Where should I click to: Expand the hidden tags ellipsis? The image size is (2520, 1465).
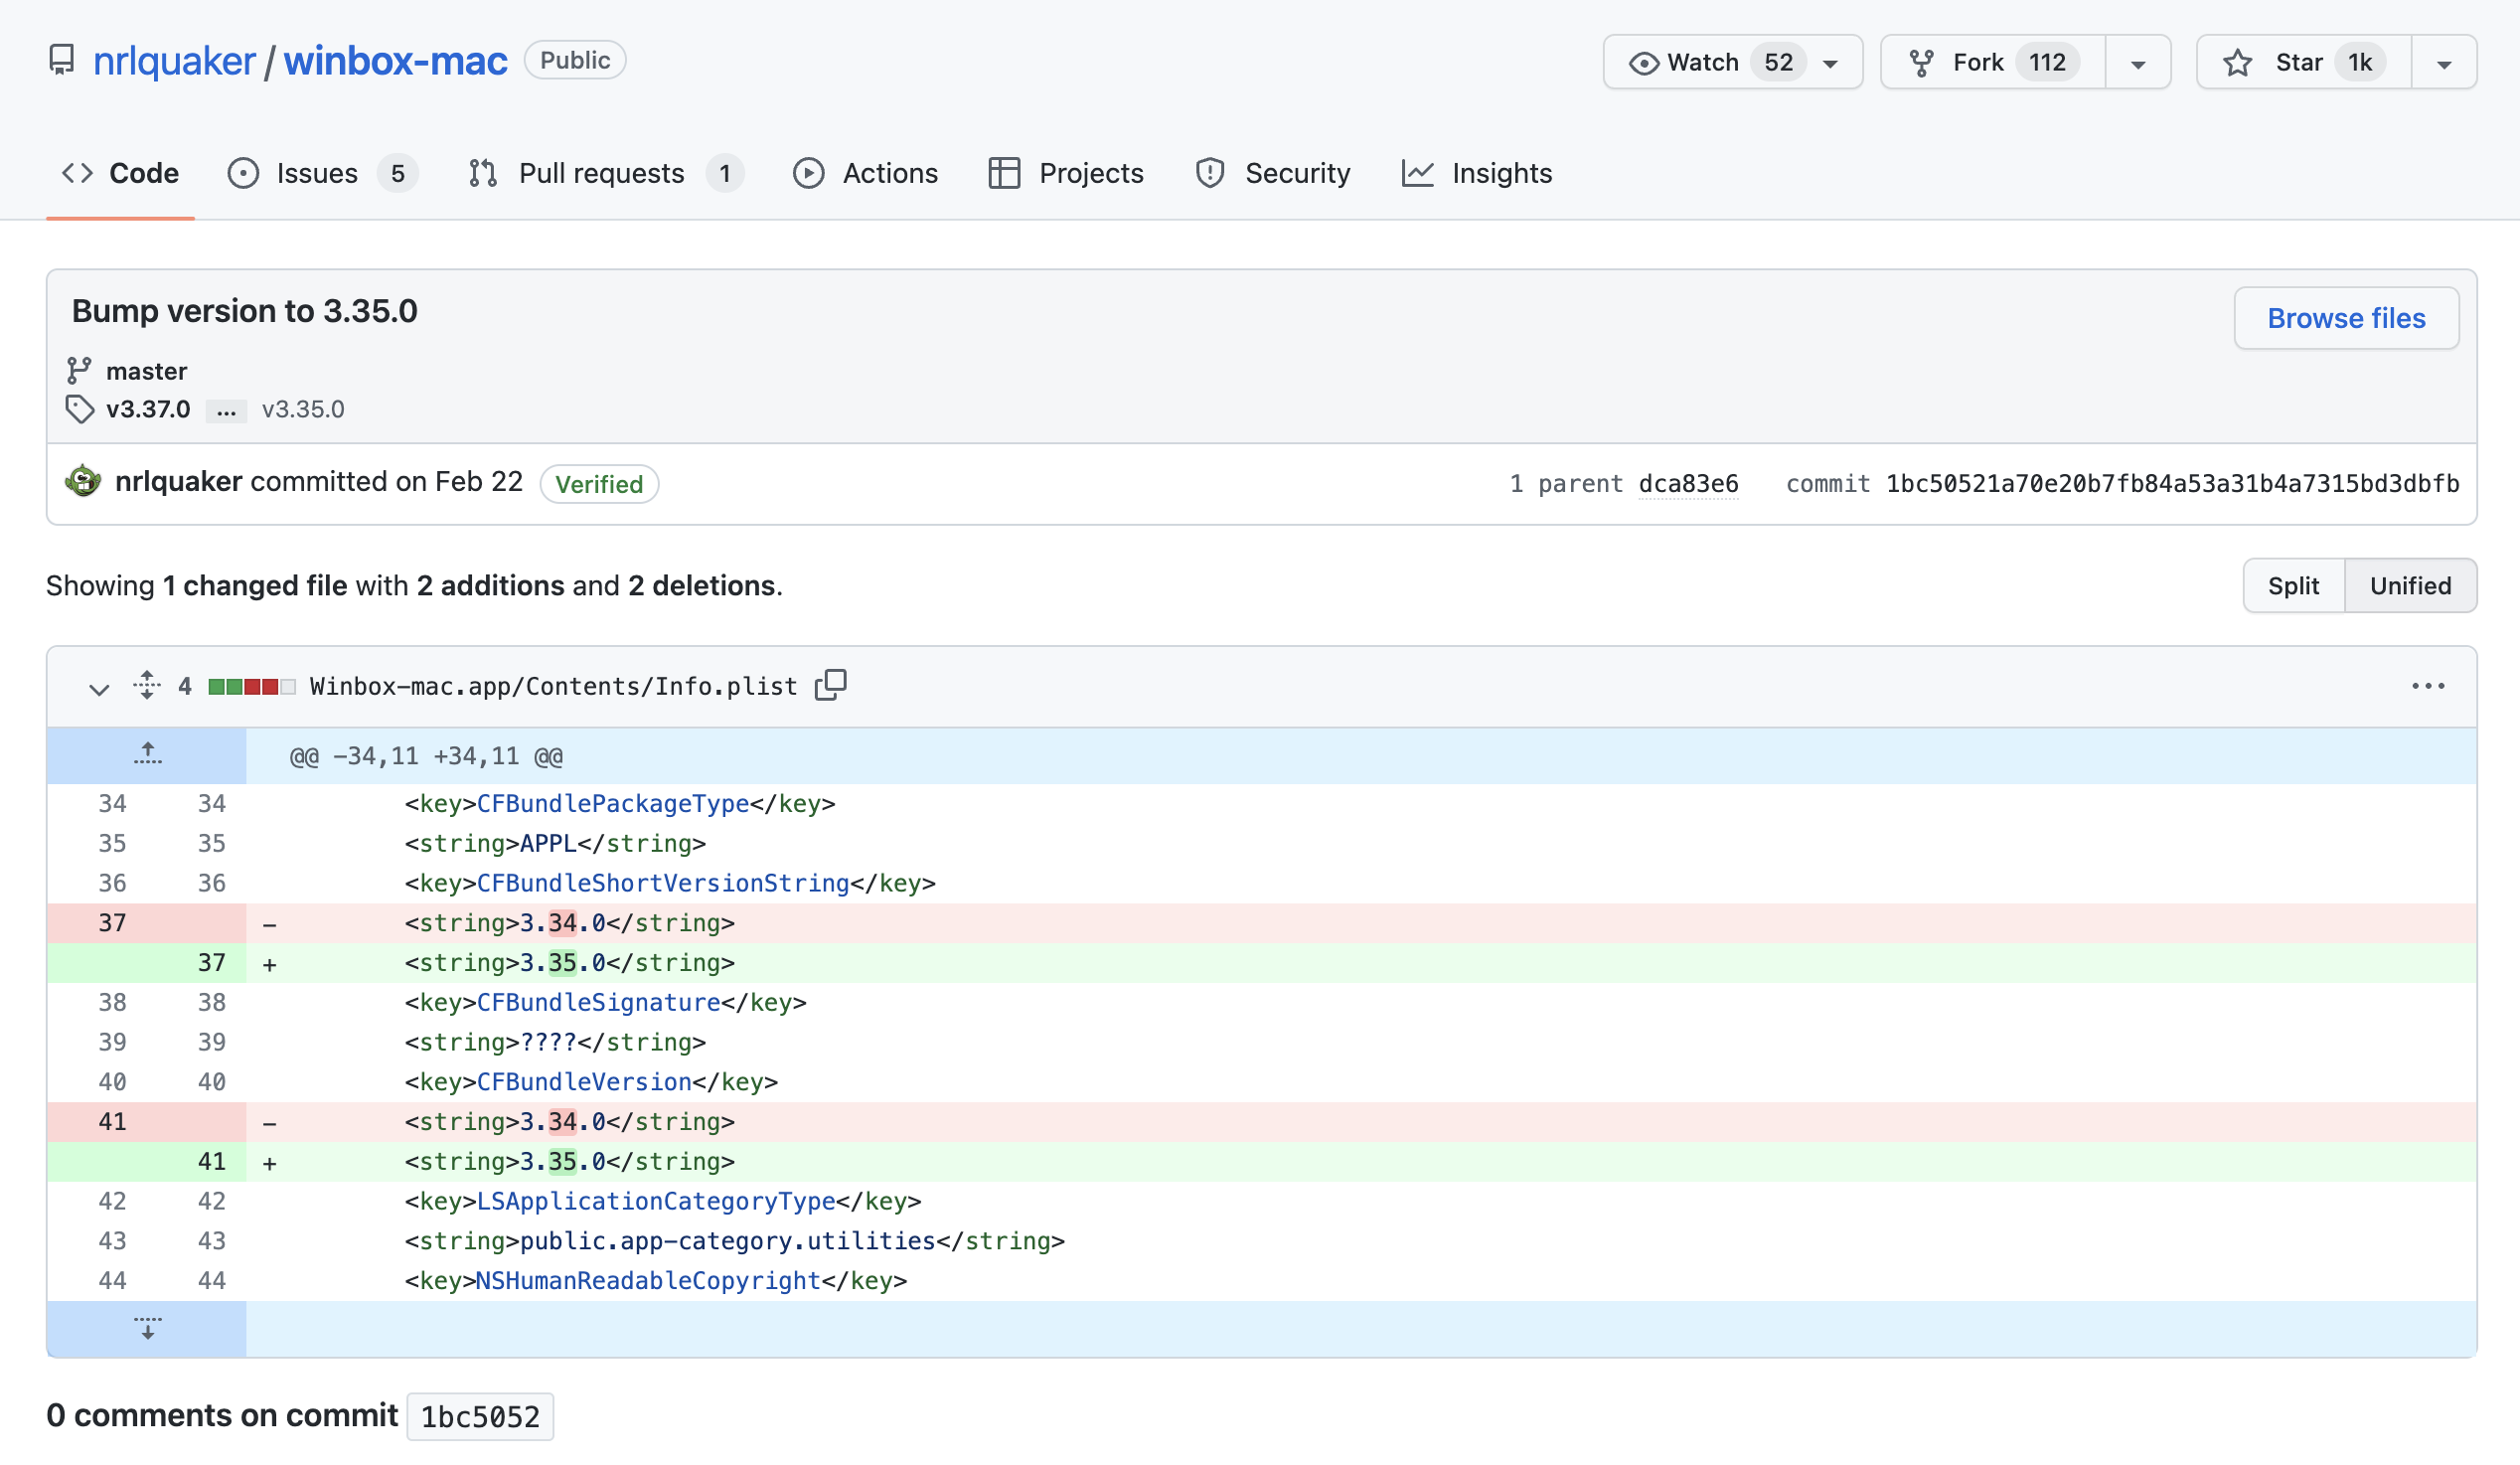click(x=226, y=410)
